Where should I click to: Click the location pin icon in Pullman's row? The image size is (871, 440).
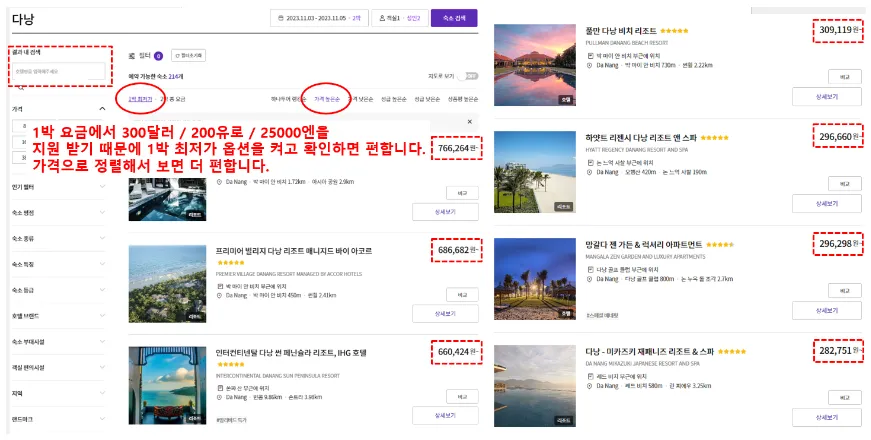589,65
